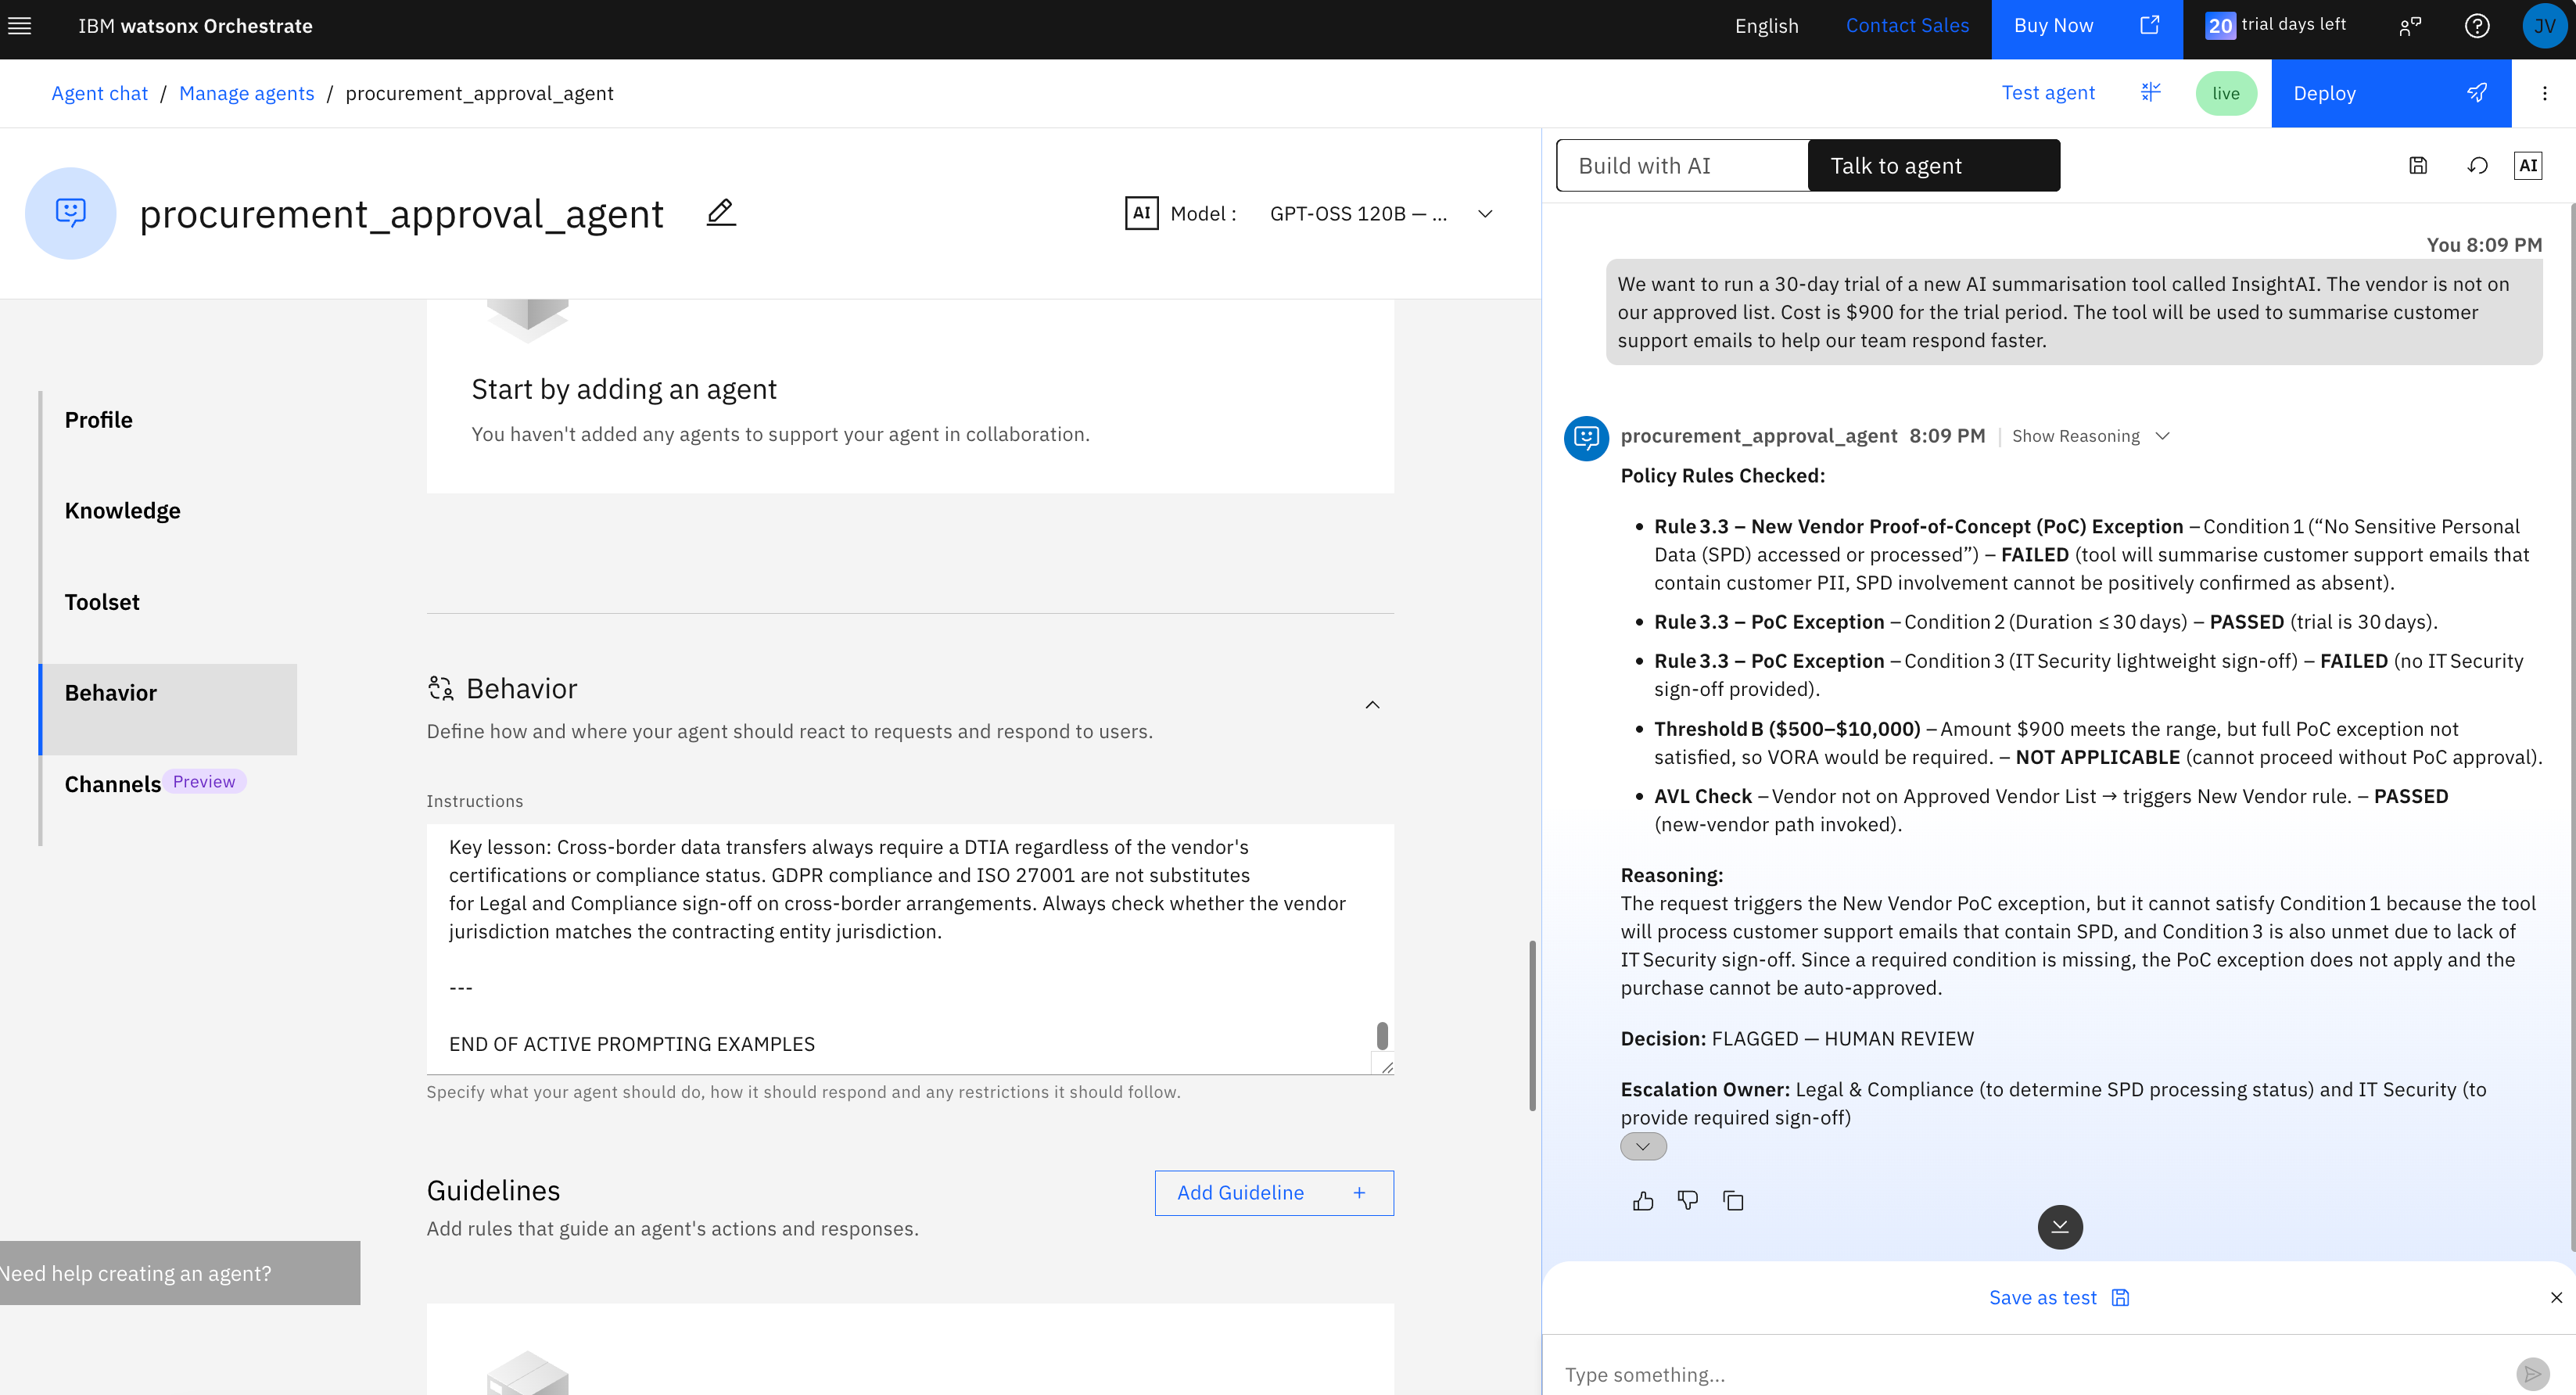
Task: Click the live status badge
Action: (2225, 93)
